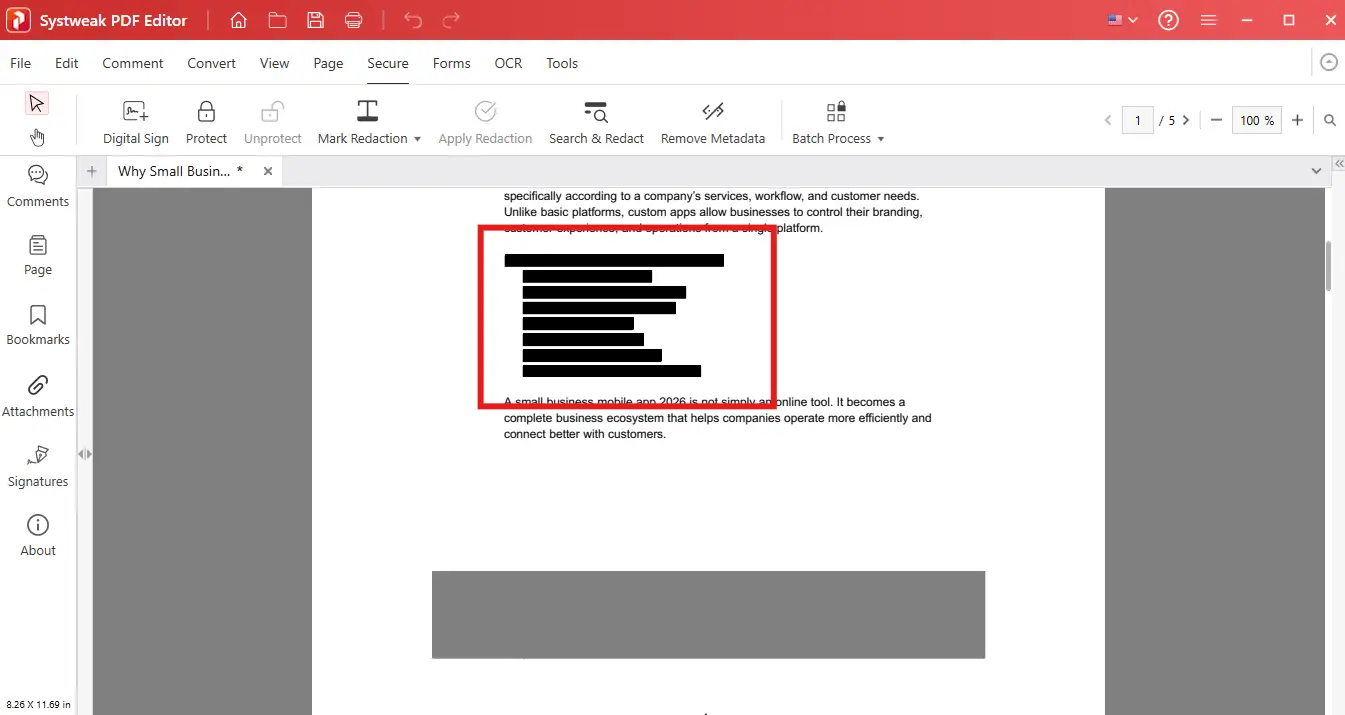The width and height of the screenshot is (1345, 715).
Task: Switch to the OCR tab
Action: pyautogui.click(x=508, y=63)
